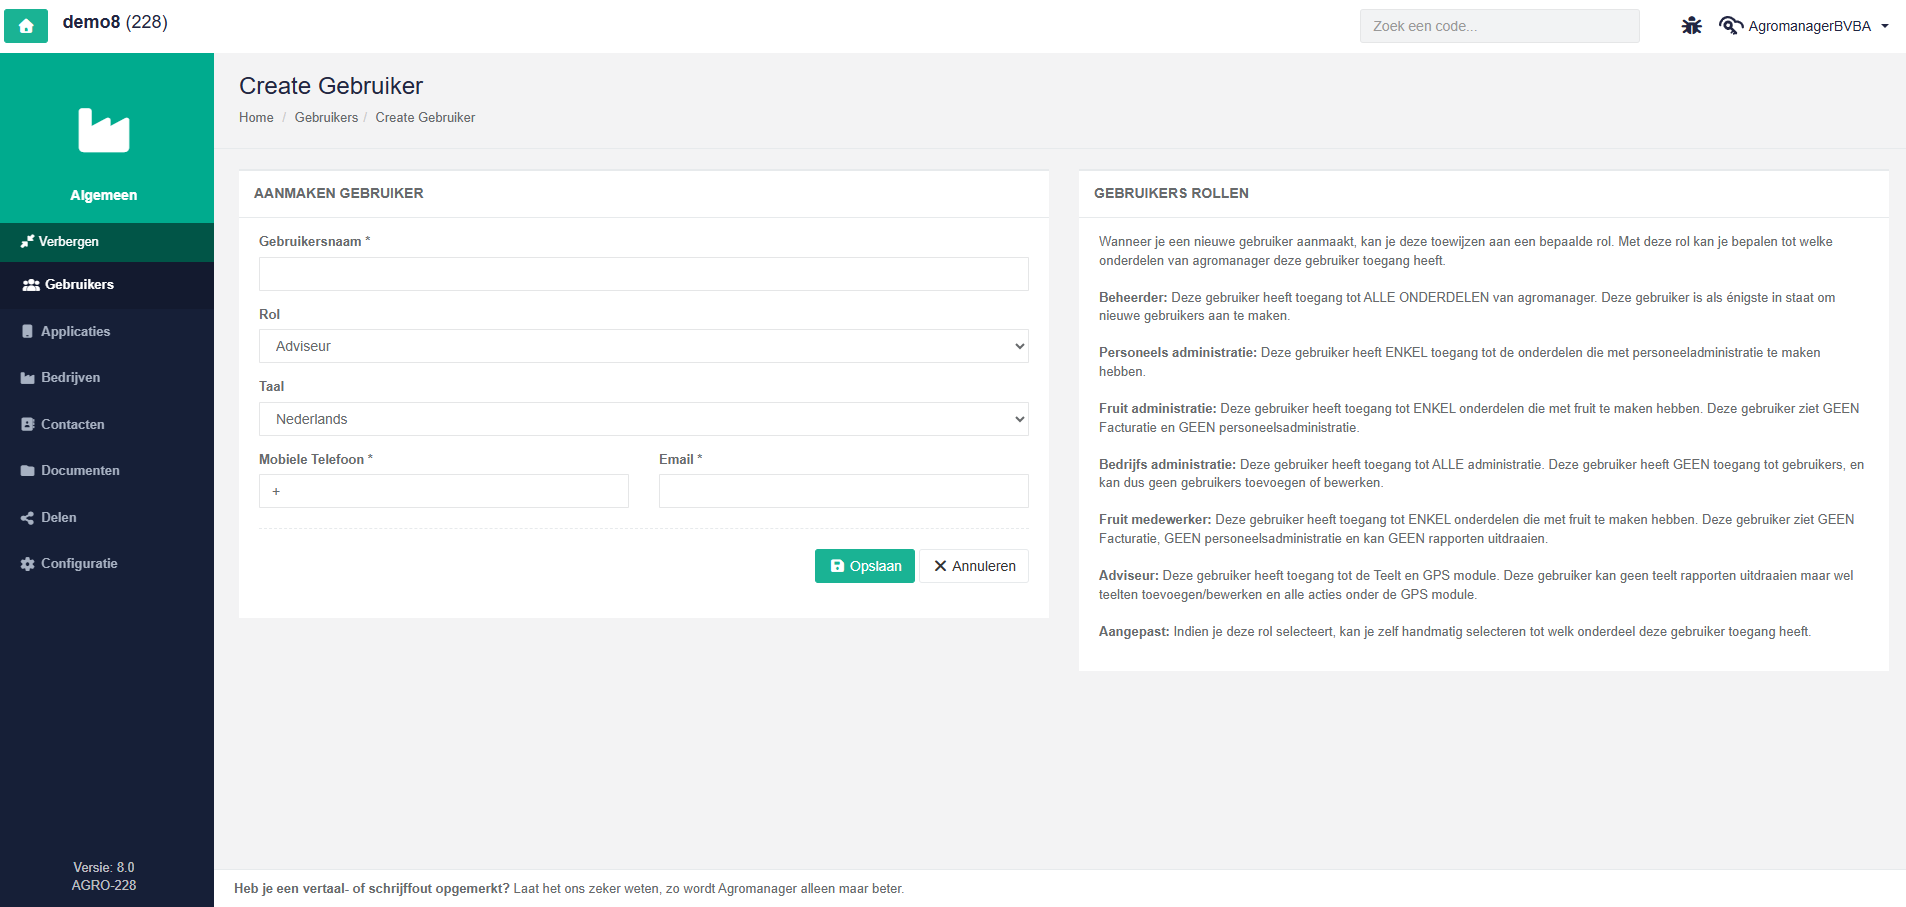Click the Contacten address book icon
Screen dimensions: 1906x907
coord(28,424)
